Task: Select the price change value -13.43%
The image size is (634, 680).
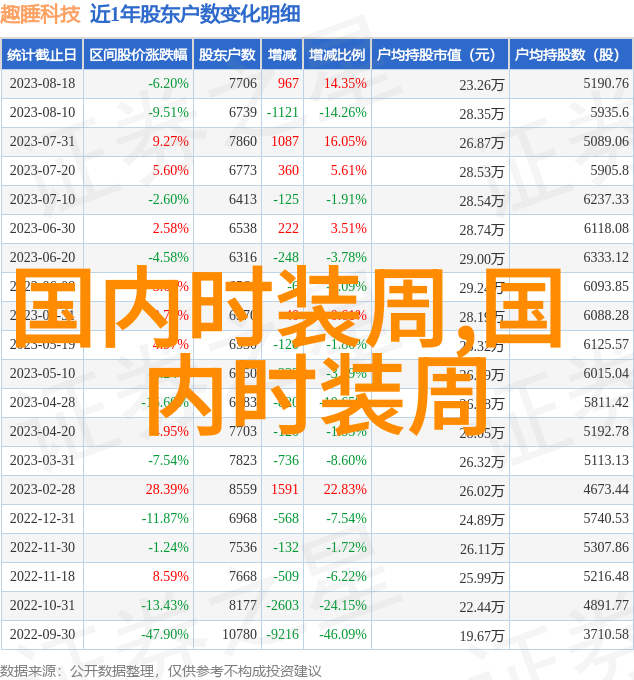Action: 165,605
